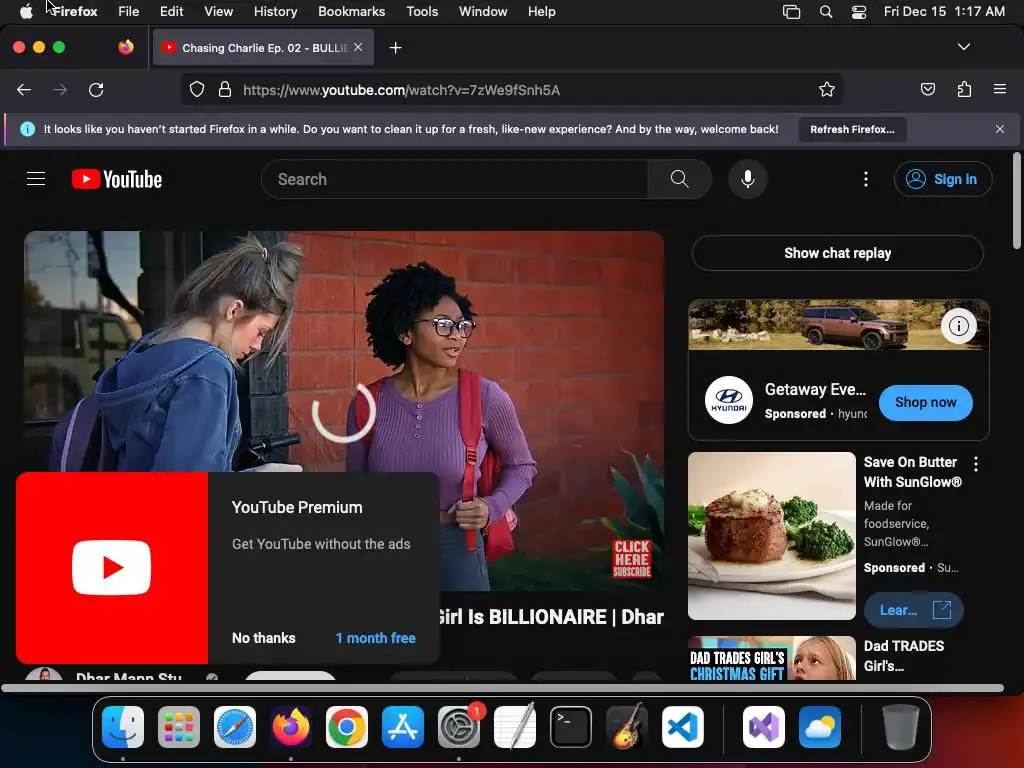The height and width of the screenshot is (768, 1024).
Task: Open Hyundai ad info icon
Action: click(x=959, y=325)
